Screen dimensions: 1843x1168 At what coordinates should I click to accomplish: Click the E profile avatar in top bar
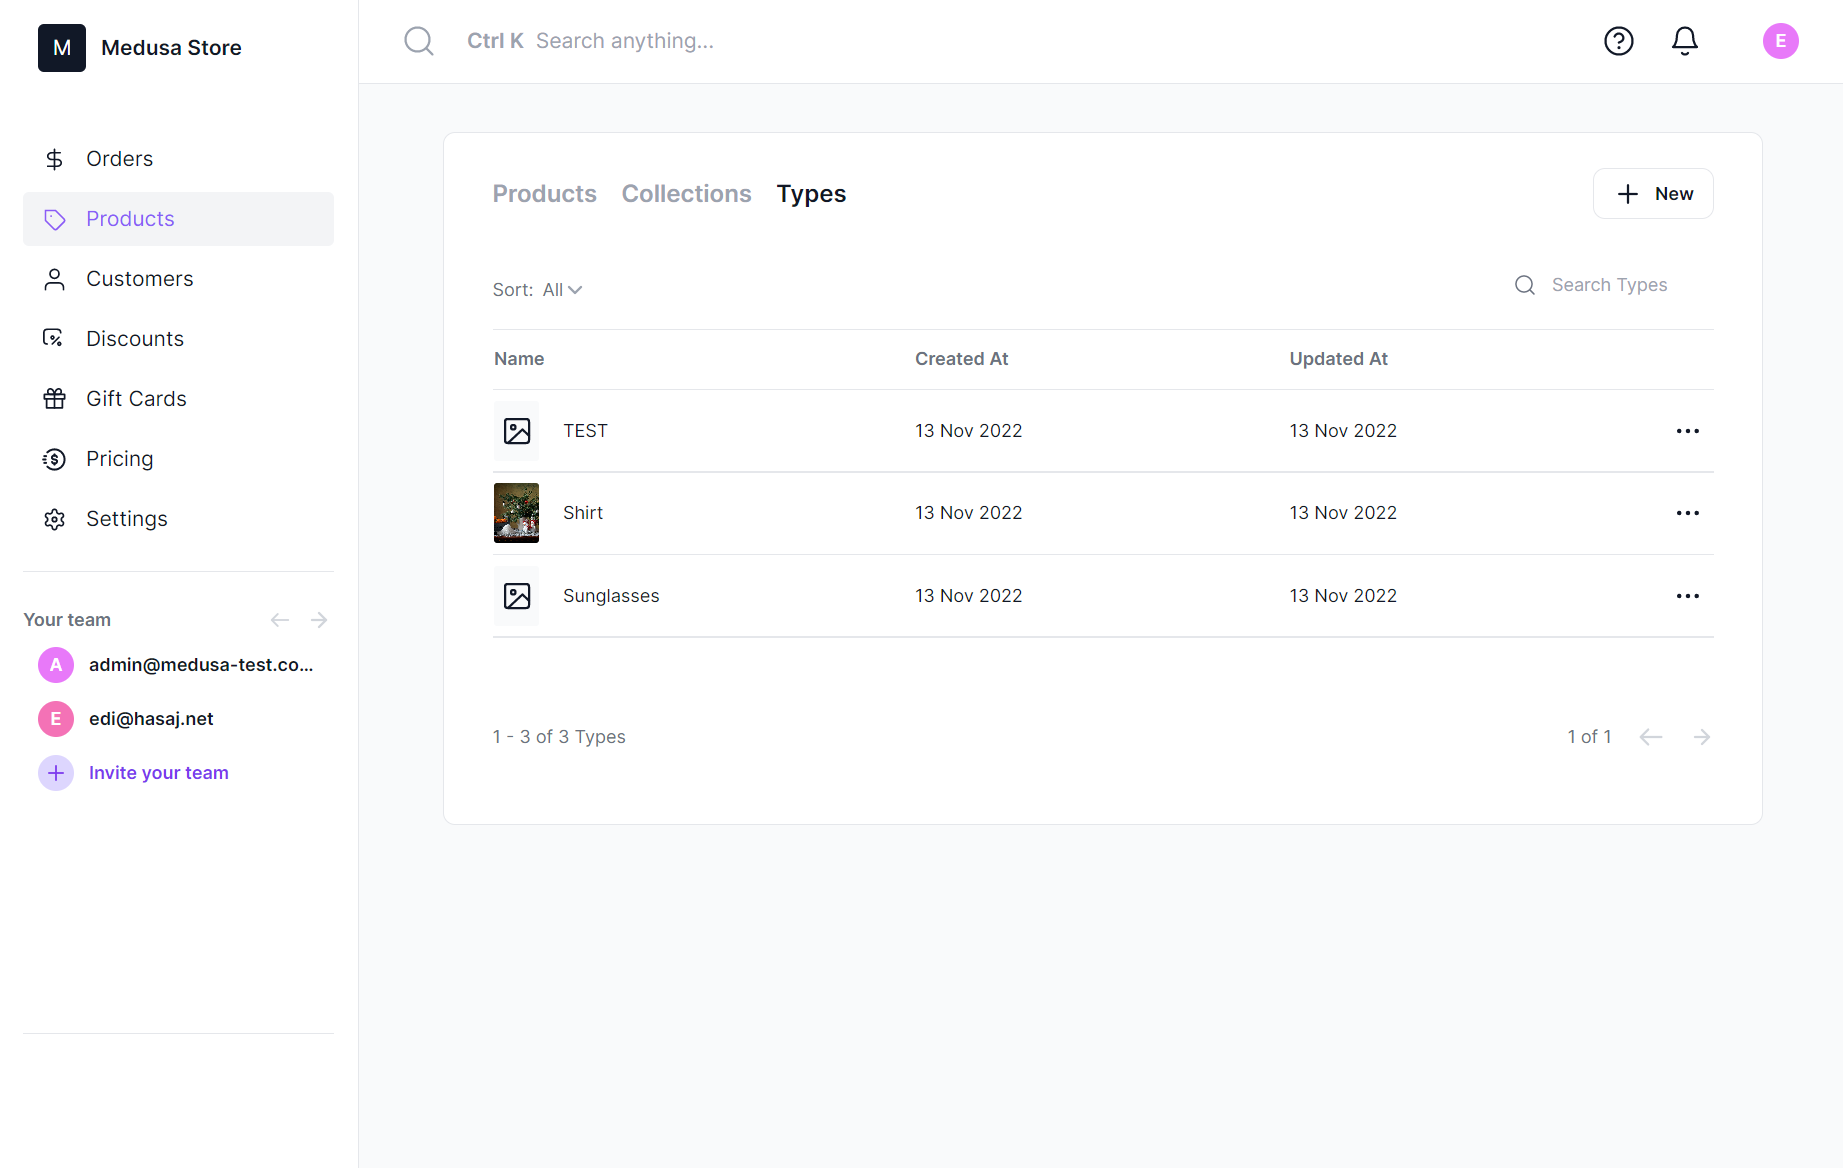1780,41
